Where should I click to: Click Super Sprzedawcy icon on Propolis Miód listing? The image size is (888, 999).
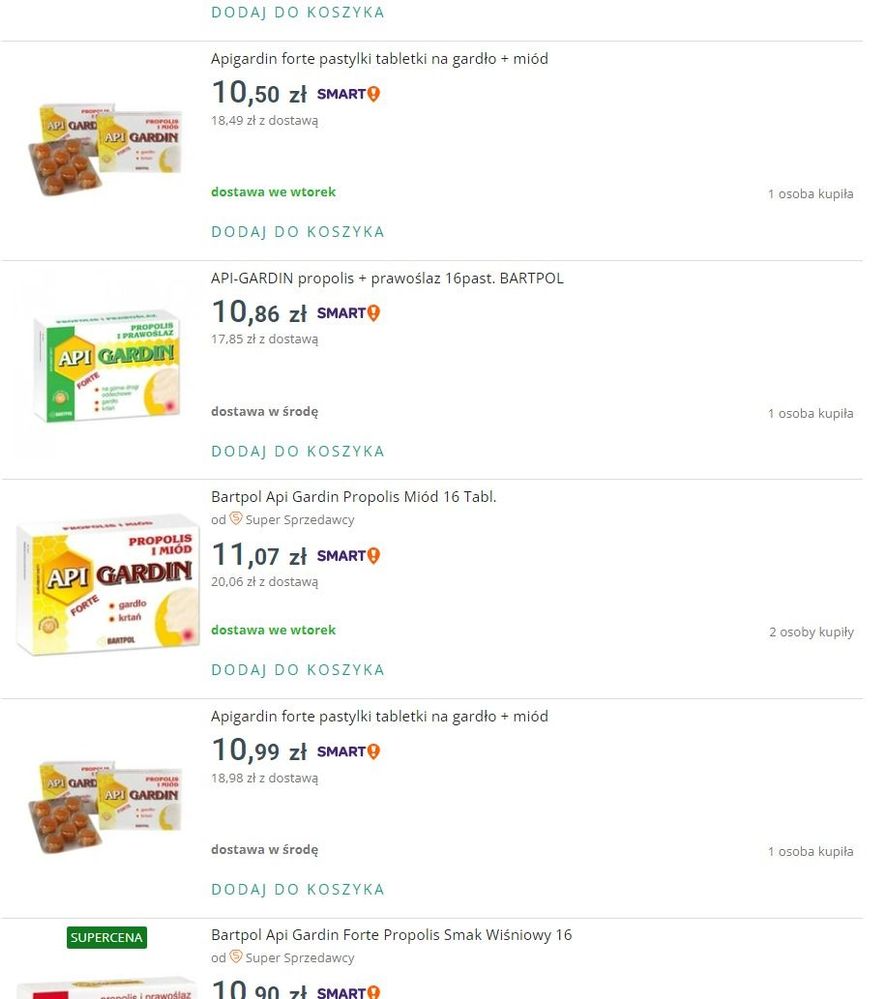pos(236,519)
